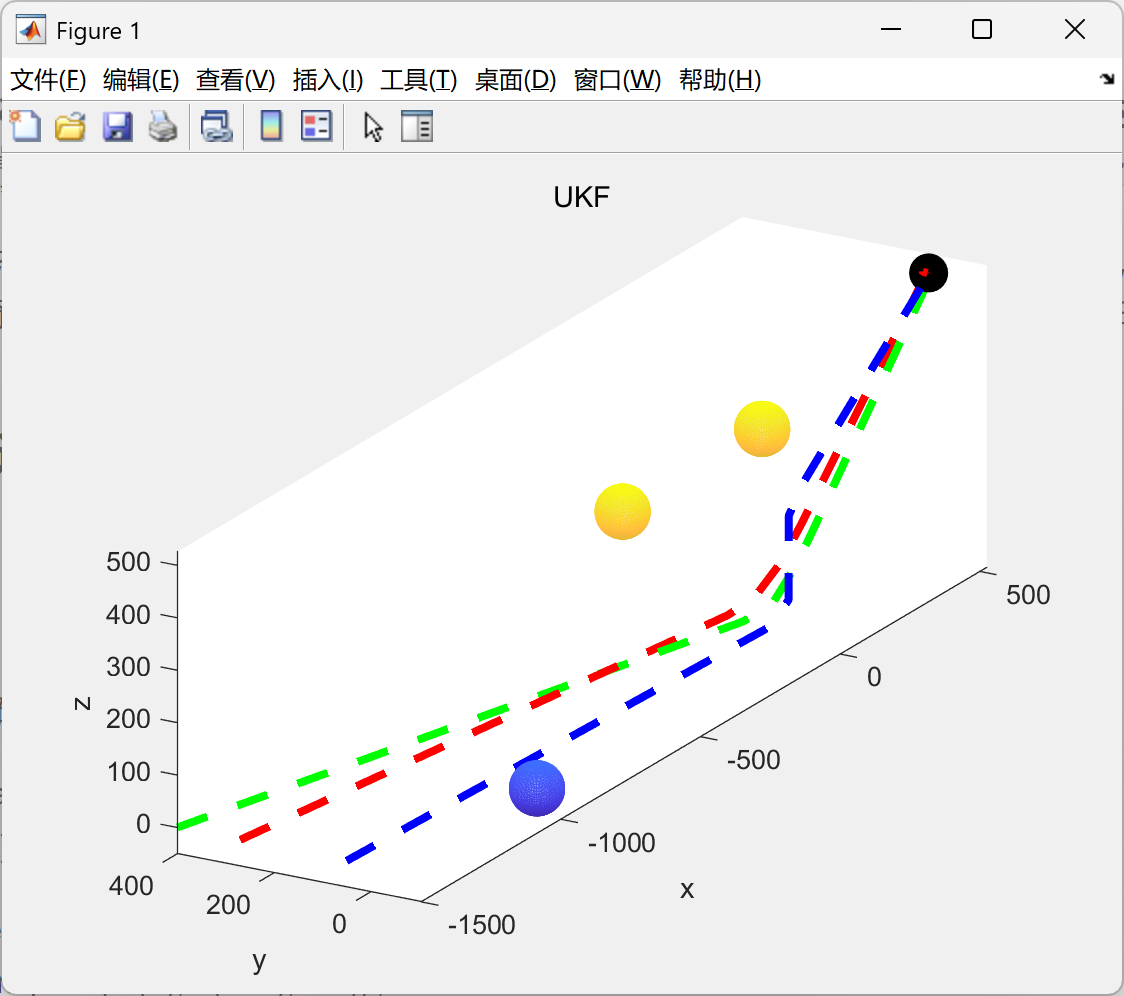Click the dock figure arrow icon
This screenshot has height=996, width=1124.
coord(1108,79)
